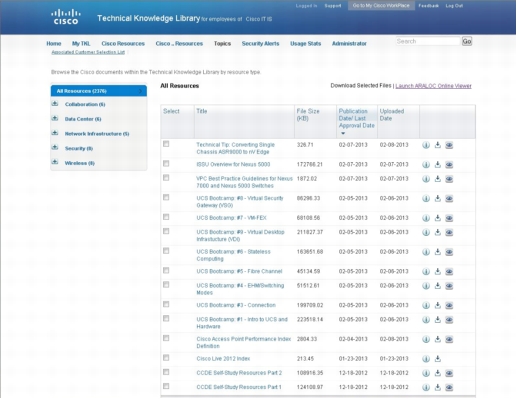This screenshot has height=399, width=517.
Task: Download UCS Bootcamp #7 VM-FEX file
Action: pos(438,218)
